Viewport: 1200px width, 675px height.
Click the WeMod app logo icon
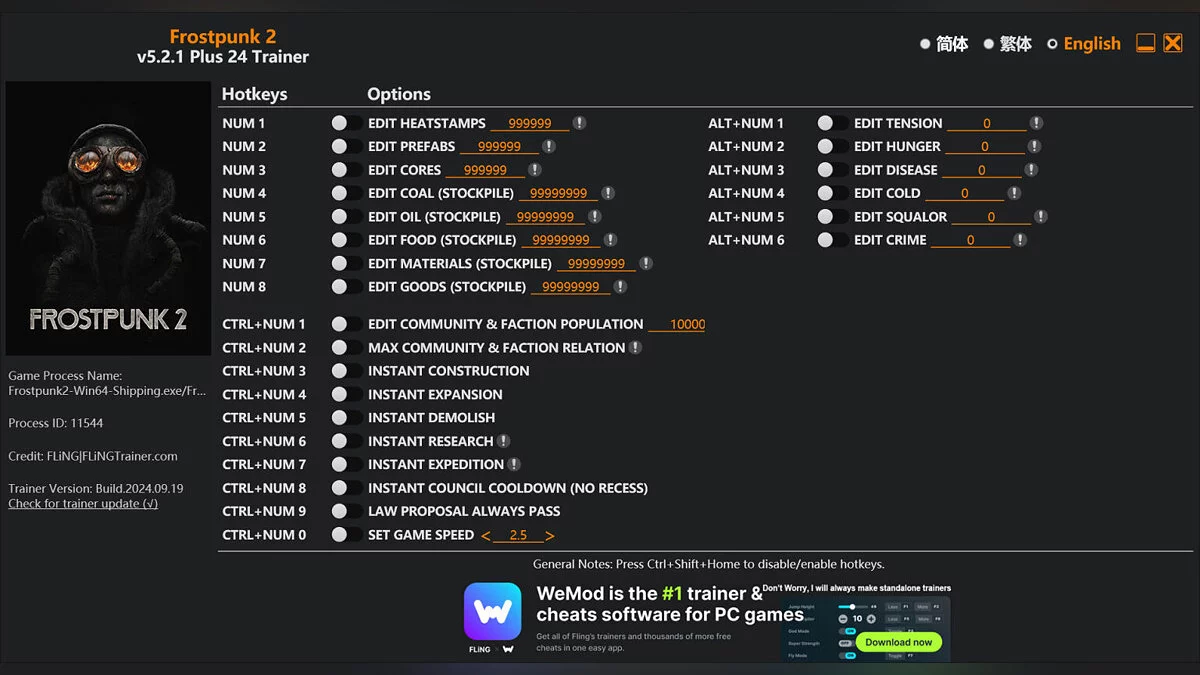coord(492,611)
